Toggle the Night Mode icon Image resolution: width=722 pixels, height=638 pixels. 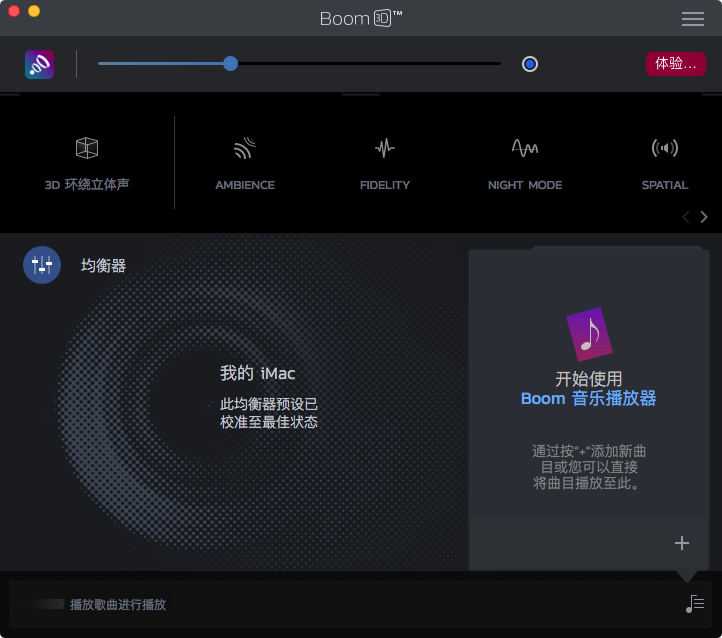tap(524, 148)
